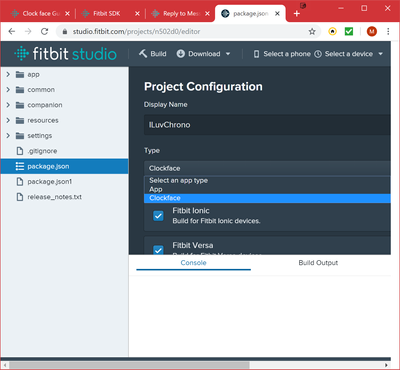Click the package.json list icon
This screenshot has height=370, width=400.
20,166
